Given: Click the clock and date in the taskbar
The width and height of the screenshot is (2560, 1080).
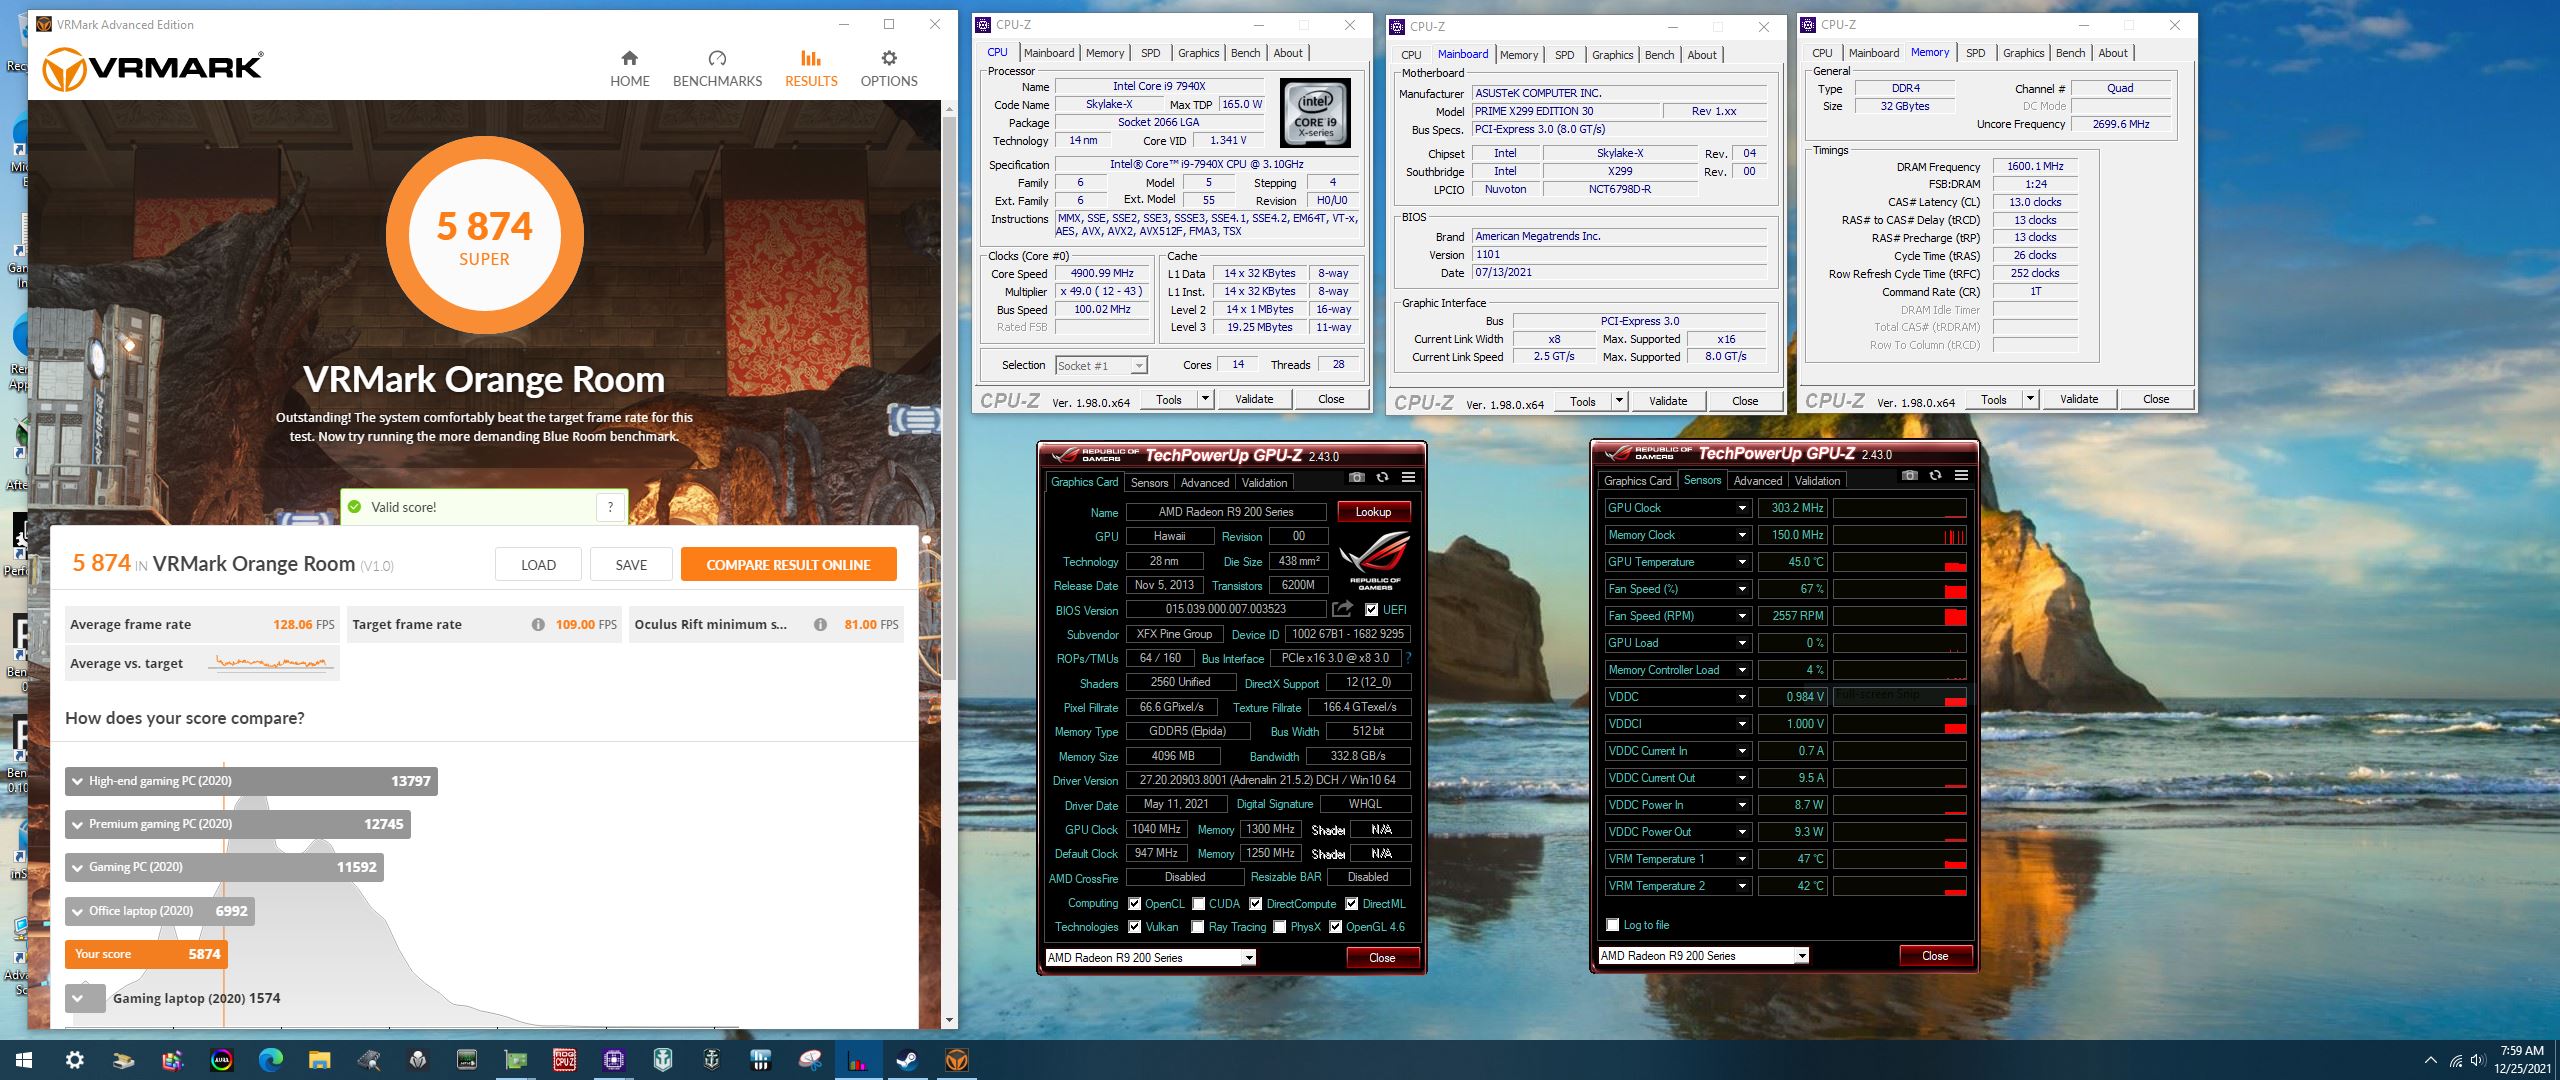Looking at the screenshot, I should click(x=2521, y=1060).
